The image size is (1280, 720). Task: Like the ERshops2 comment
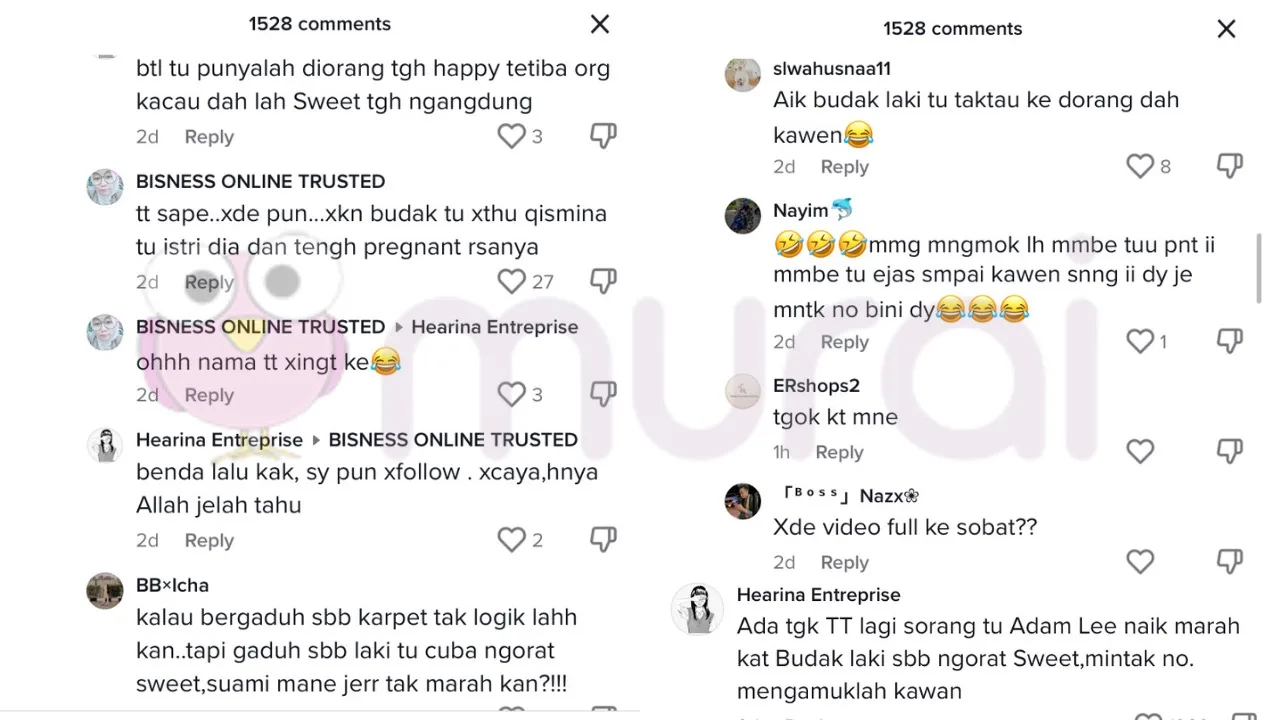point(1140,452)
